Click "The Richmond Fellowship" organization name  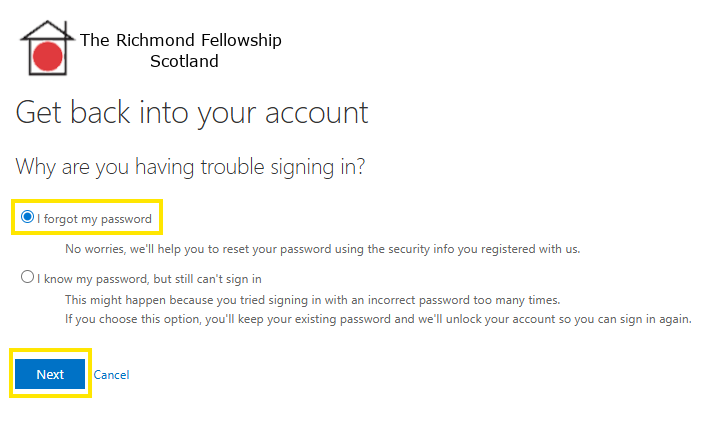click(180, 40)
